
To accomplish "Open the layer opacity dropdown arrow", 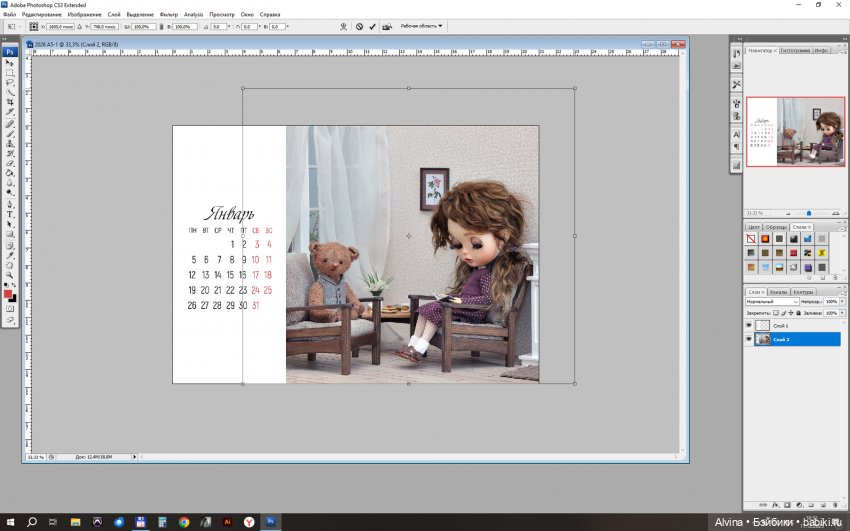I will click(x=839, y=301).
